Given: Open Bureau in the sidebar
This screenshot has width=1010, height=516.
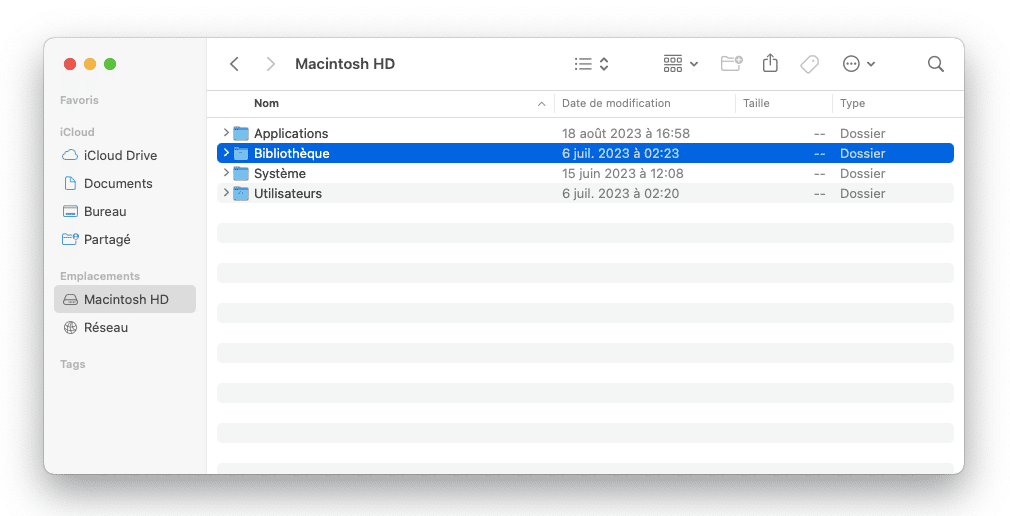Looking at the screenshot, I should tap(125, 211).
